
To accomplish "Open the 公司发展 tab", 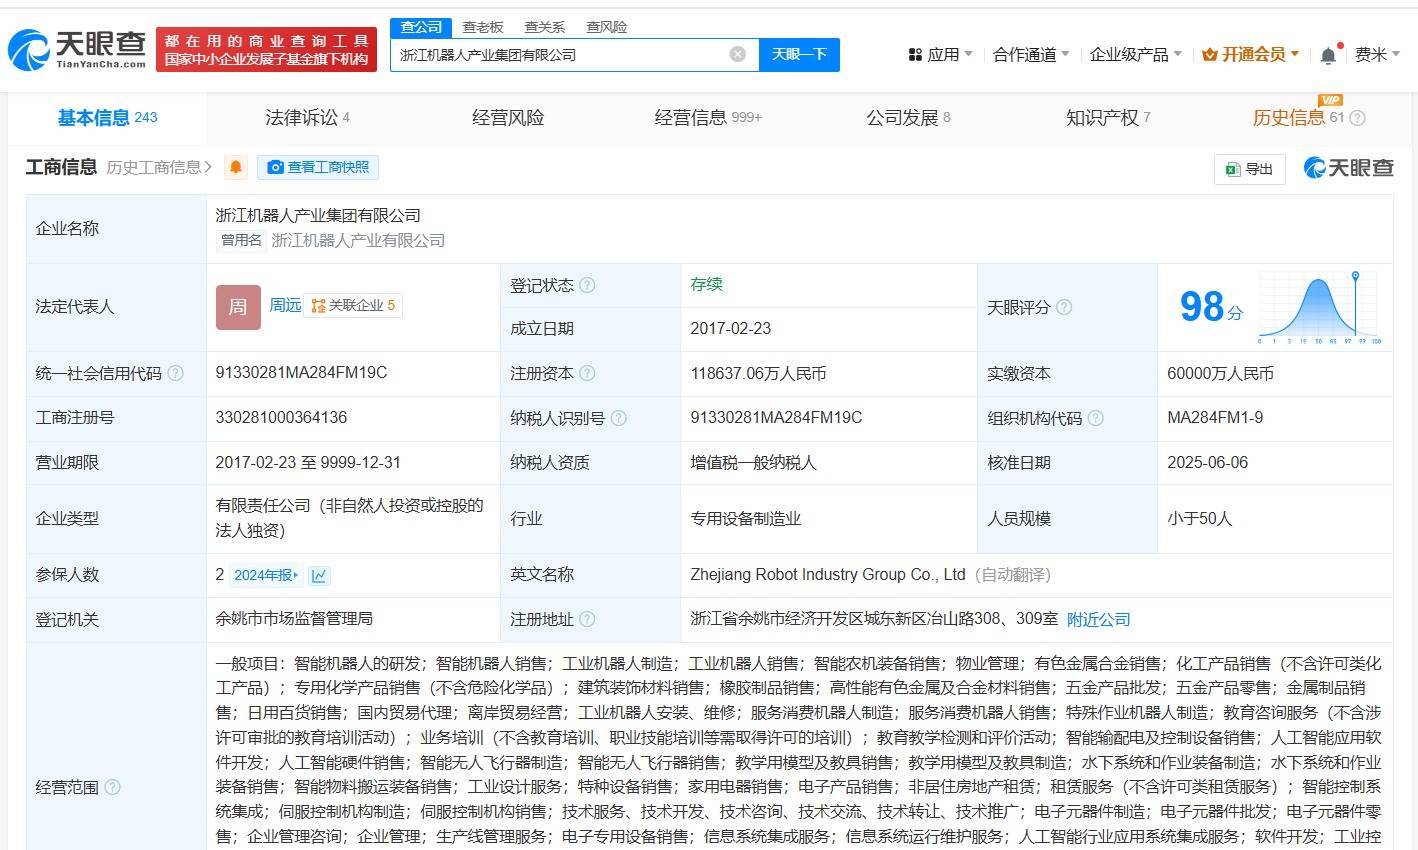I will pyautogui.click(x=908, y=118).
